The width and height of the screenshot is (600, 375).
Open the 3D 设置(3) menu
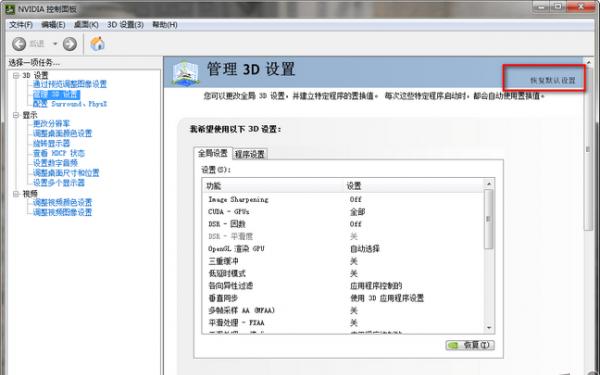pyautogui.click(x=125, y=25)
